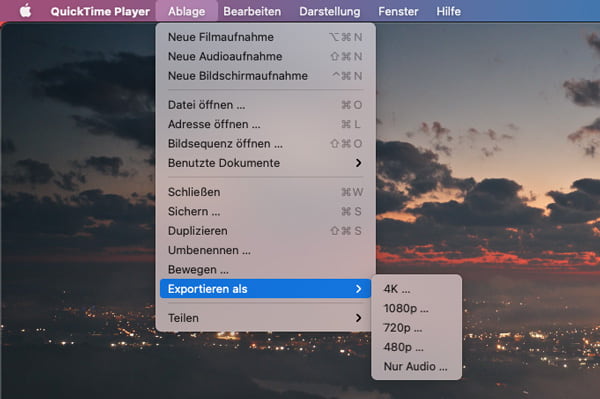The height and width of the screenshot is (399, 600).
Task: Select the highlighted Exportieren als entry
Action: 265,288
